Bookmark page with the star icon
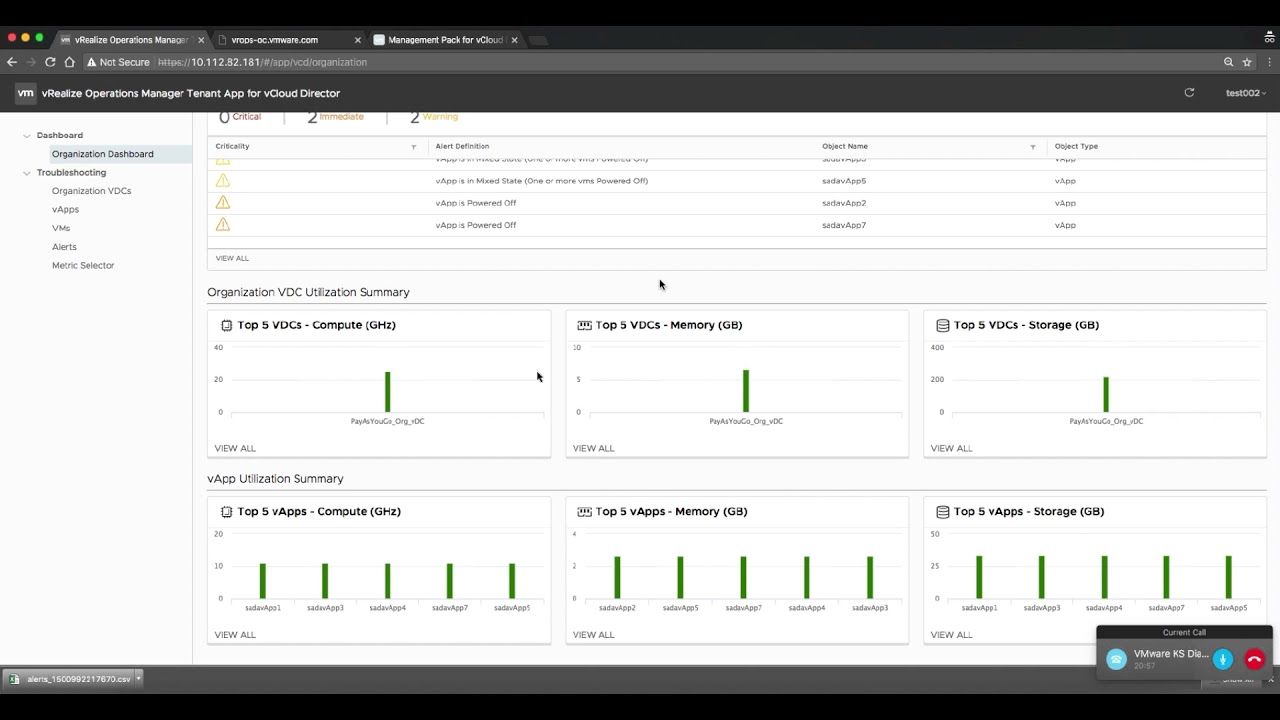This screenshot has height=720, width=1280. pyautogui.click(x=1247, y=62)
